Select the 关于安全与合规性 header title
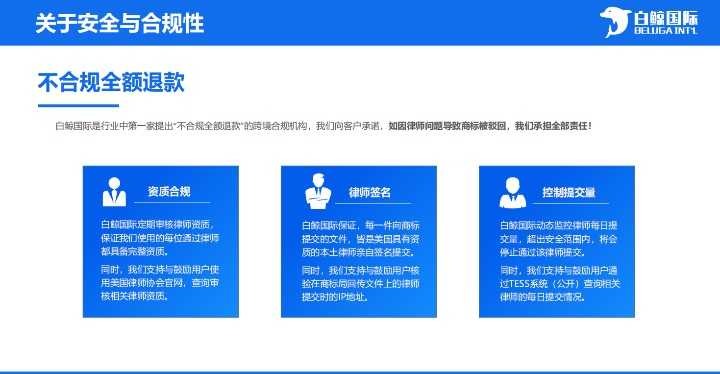This screenshot has width=720, height=374. [x=119, y=23]
